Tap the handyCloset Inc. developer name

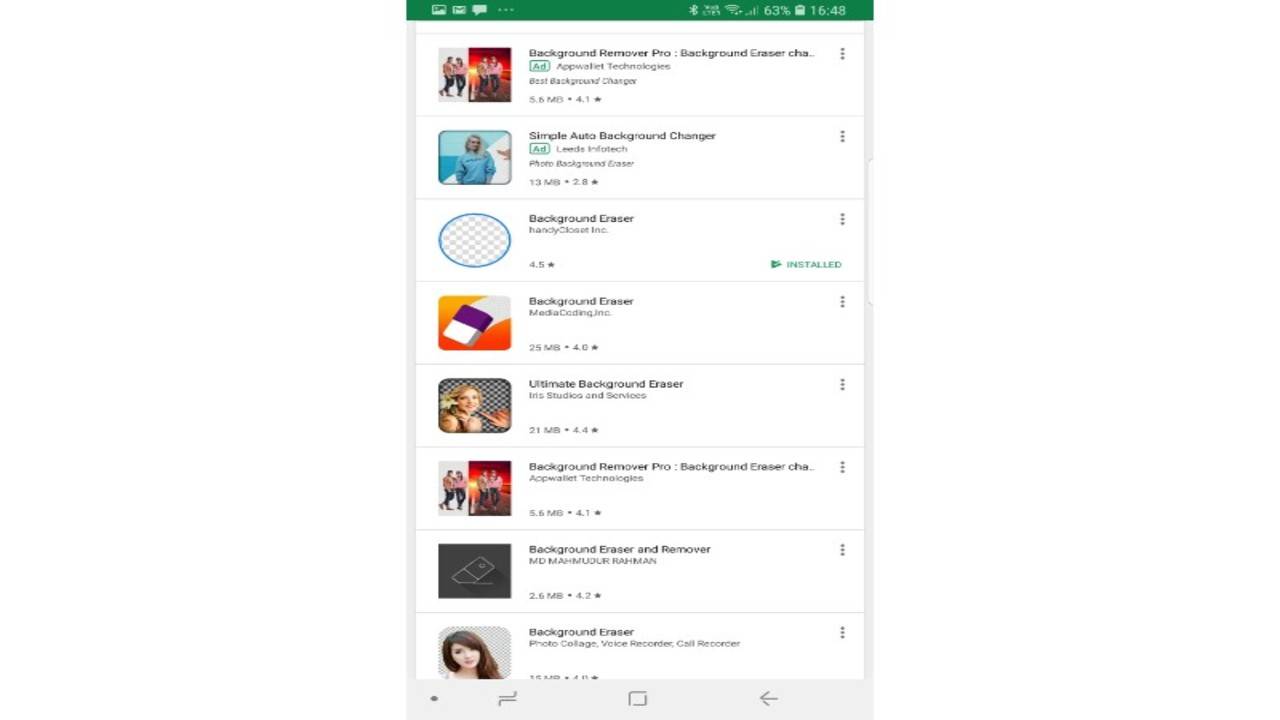[568, 230]
